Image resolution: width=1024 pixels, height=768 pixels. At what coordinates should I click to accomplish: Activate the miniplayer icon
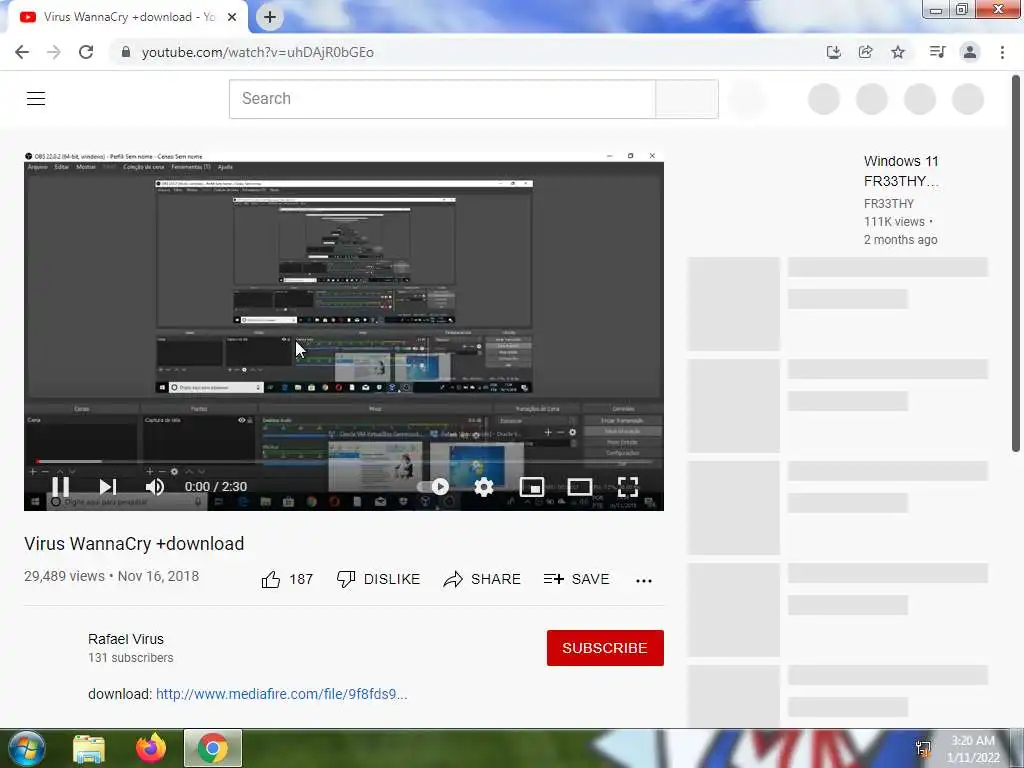click(x=532, y=487)
